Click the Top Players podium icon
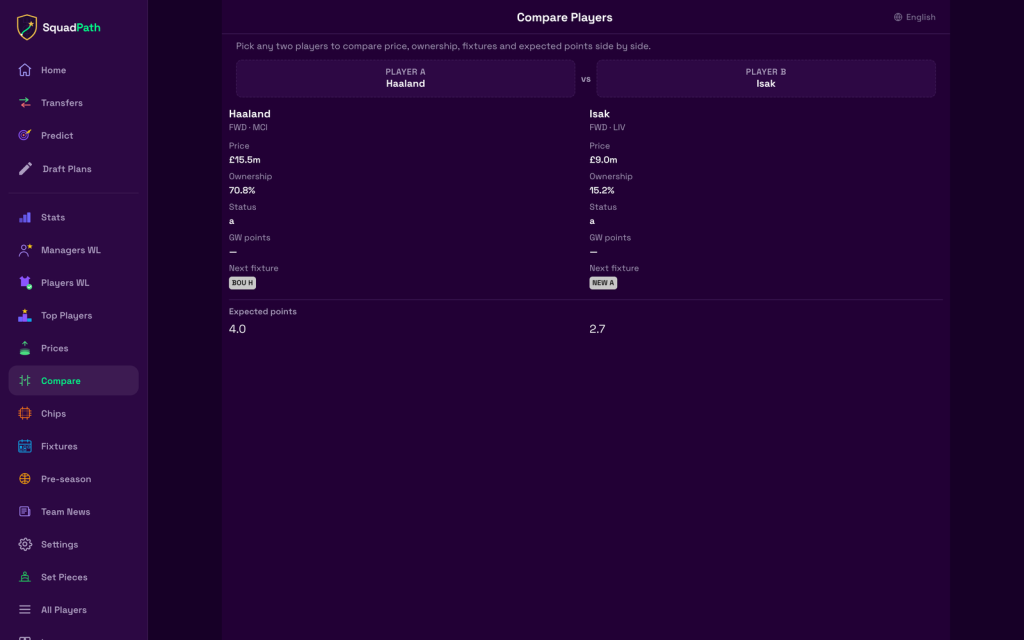 pyautogui.click(x=25, y=315)
